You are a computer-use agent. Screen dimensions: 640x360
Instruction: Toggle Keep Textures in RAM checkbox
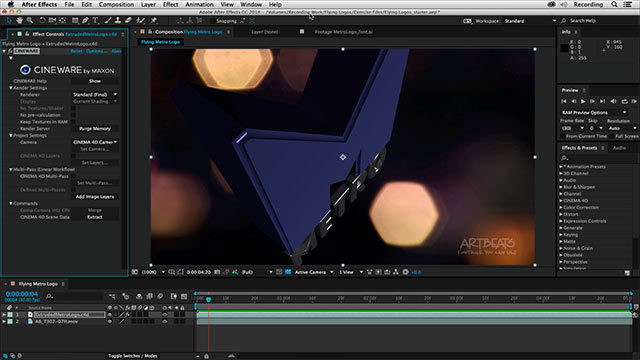(73, 122)
